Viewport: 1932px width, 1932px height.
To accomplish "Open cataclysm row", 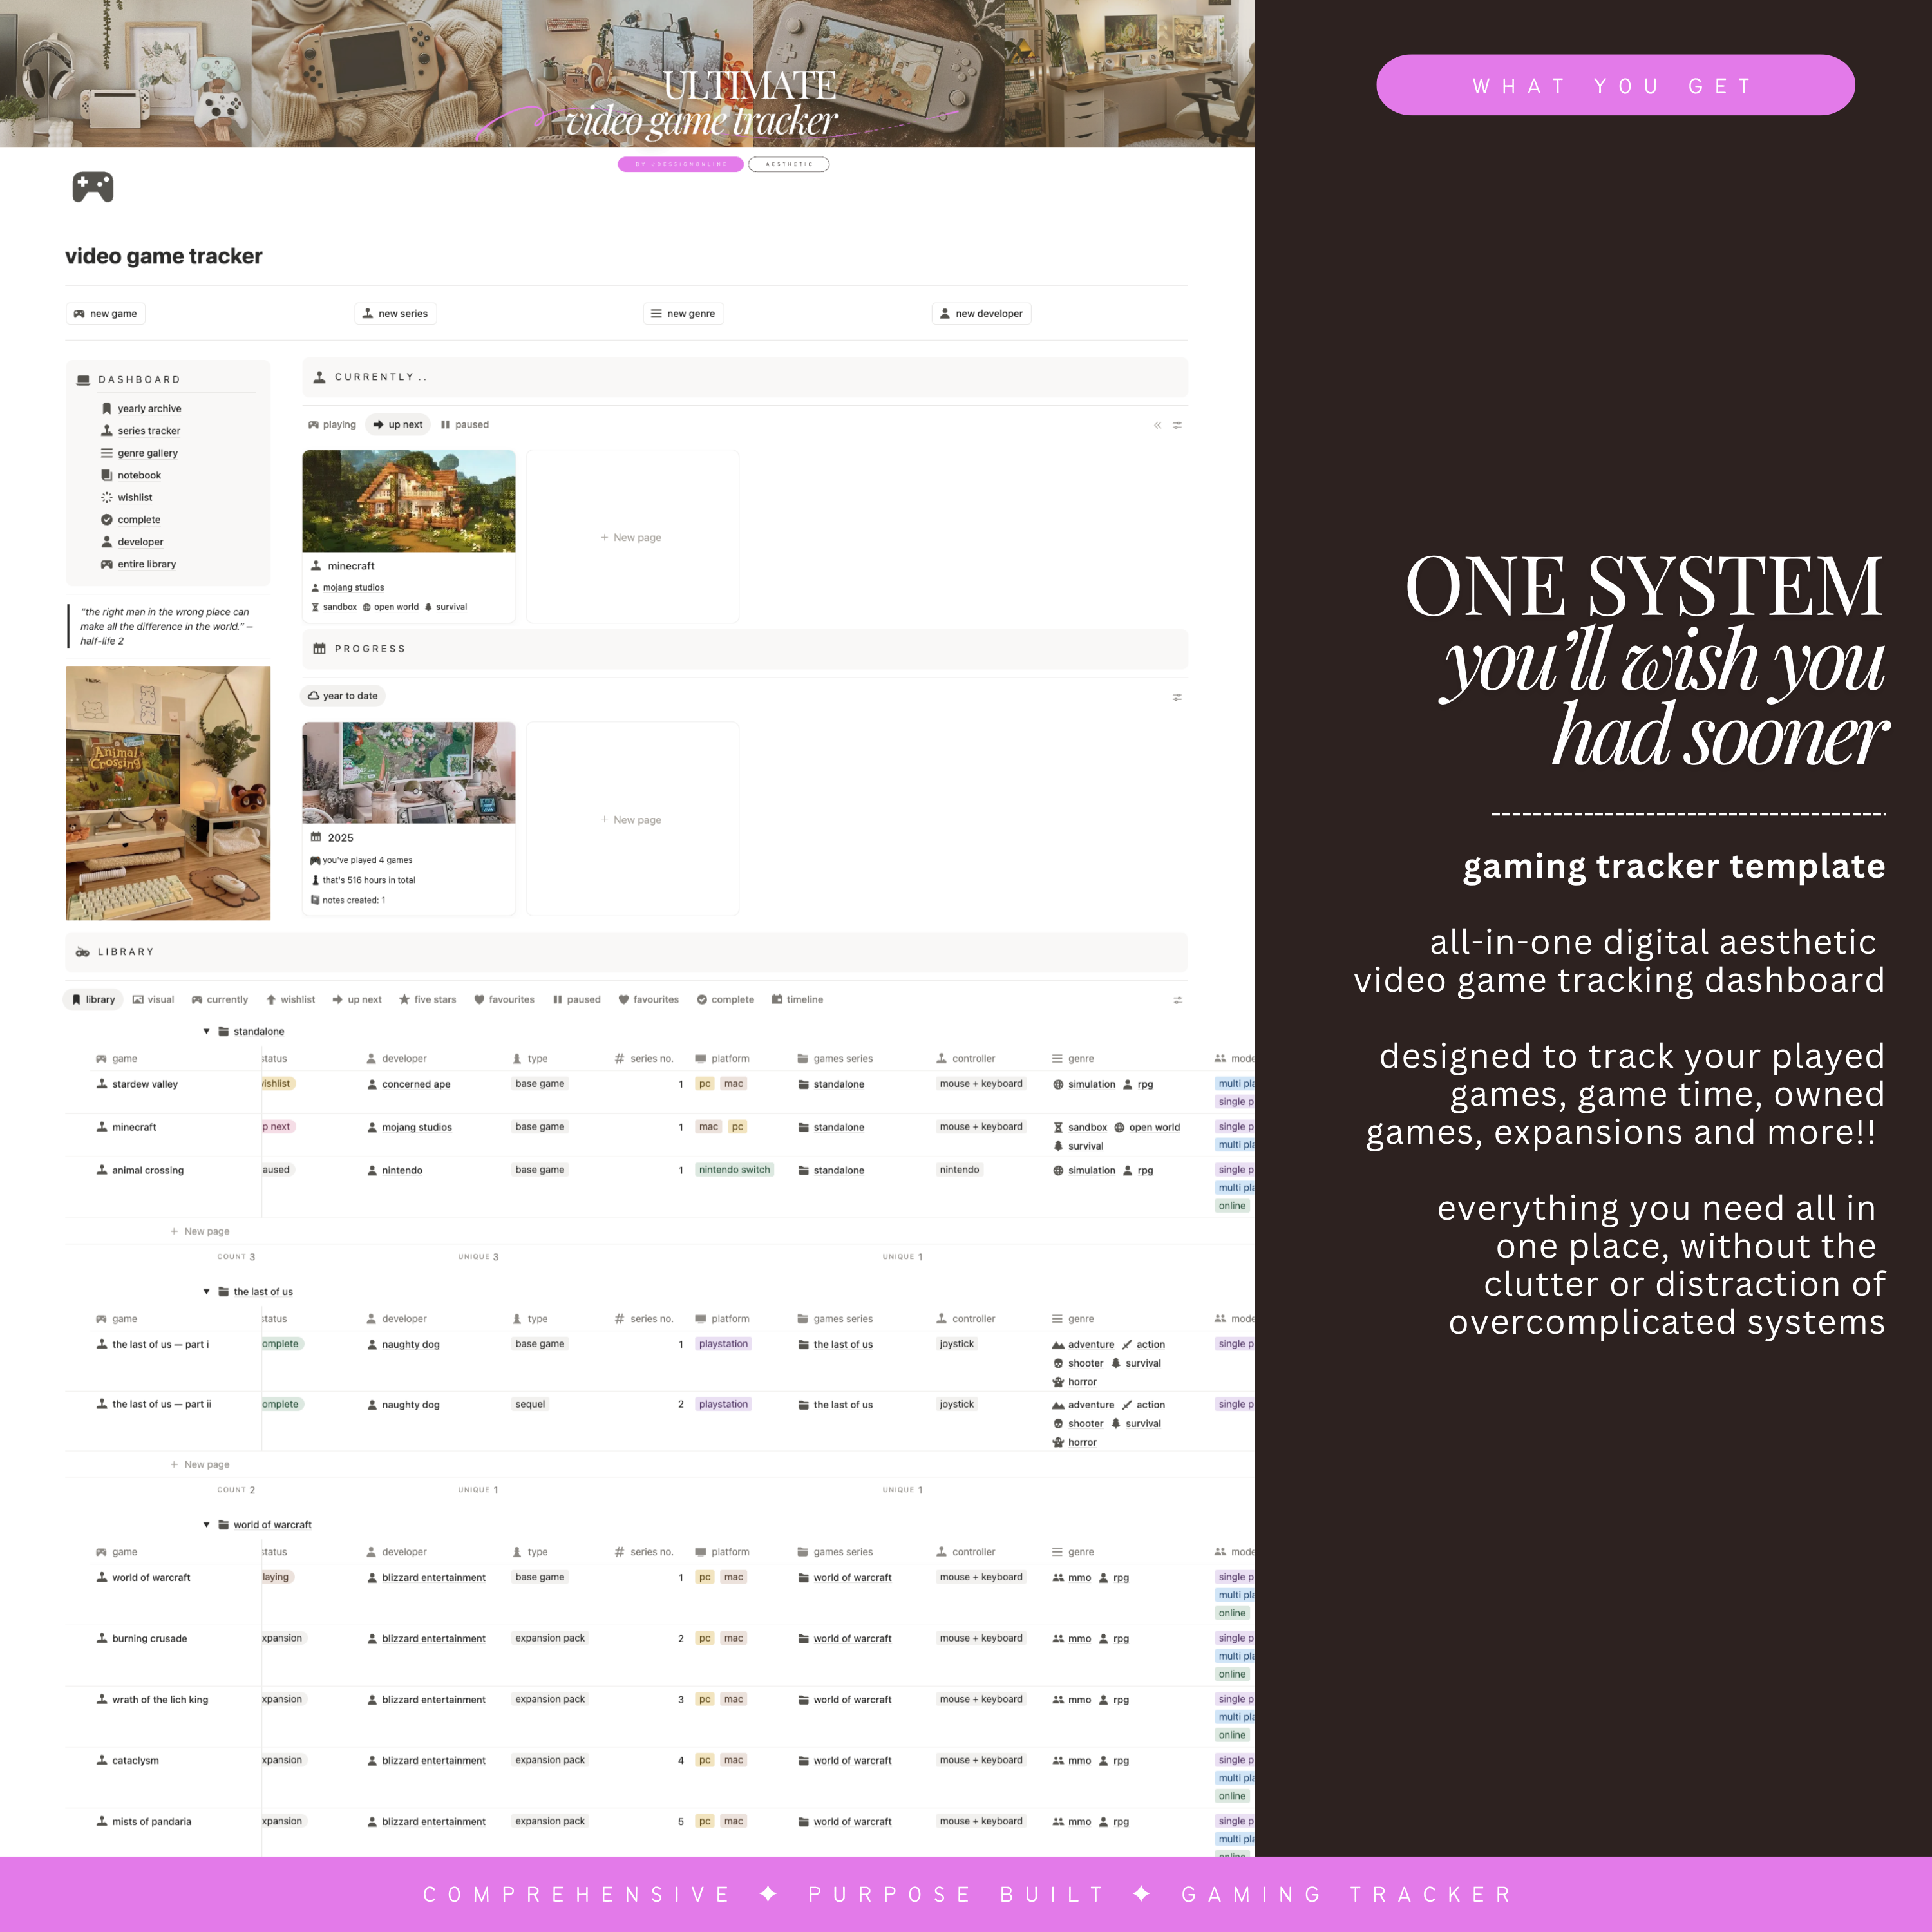I will click(x=135, y=1761).
